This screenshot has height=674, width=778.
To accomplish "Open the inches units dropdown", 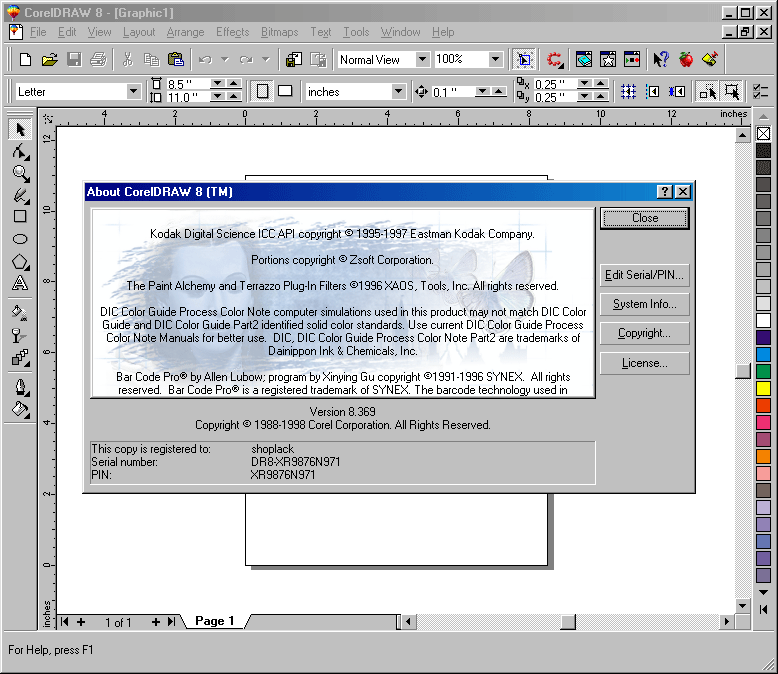I will pos(398,91).
